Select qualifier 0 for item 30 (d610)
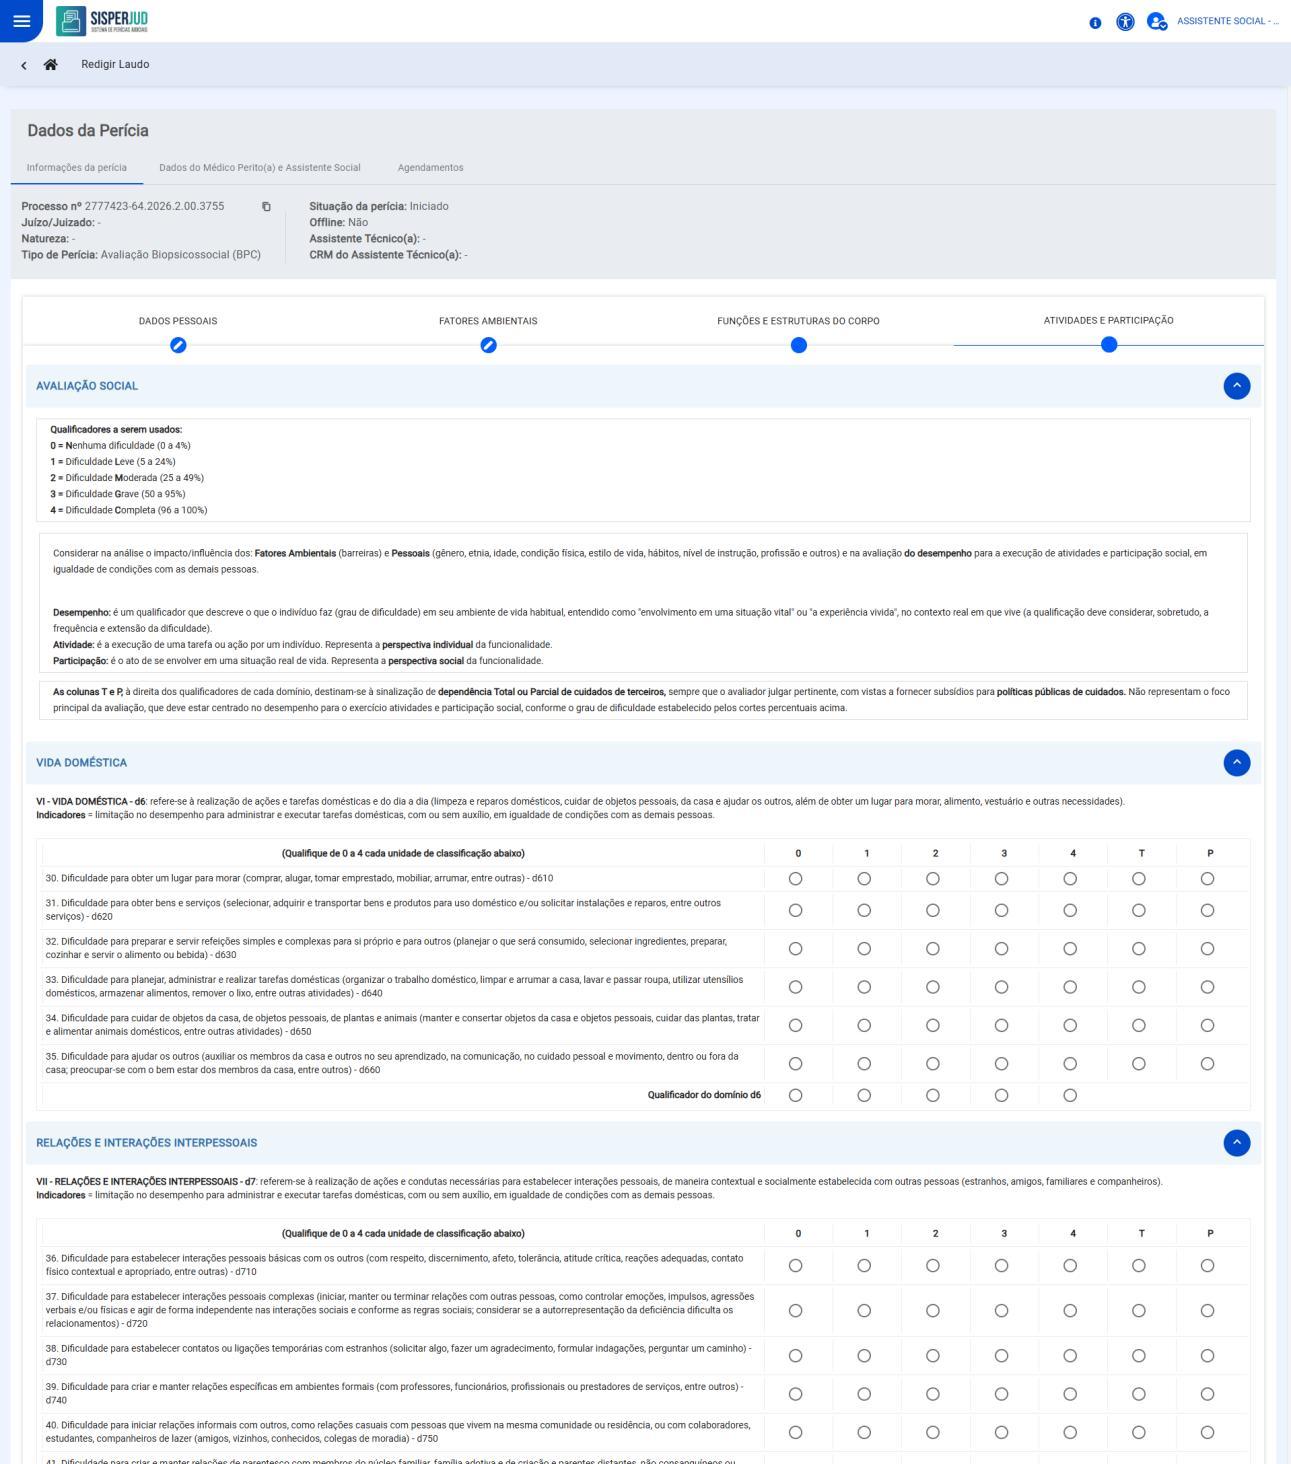Image resolution: width=1291 pixels, height=1464 pixels. pyautogui.click(x=796, y=879)
